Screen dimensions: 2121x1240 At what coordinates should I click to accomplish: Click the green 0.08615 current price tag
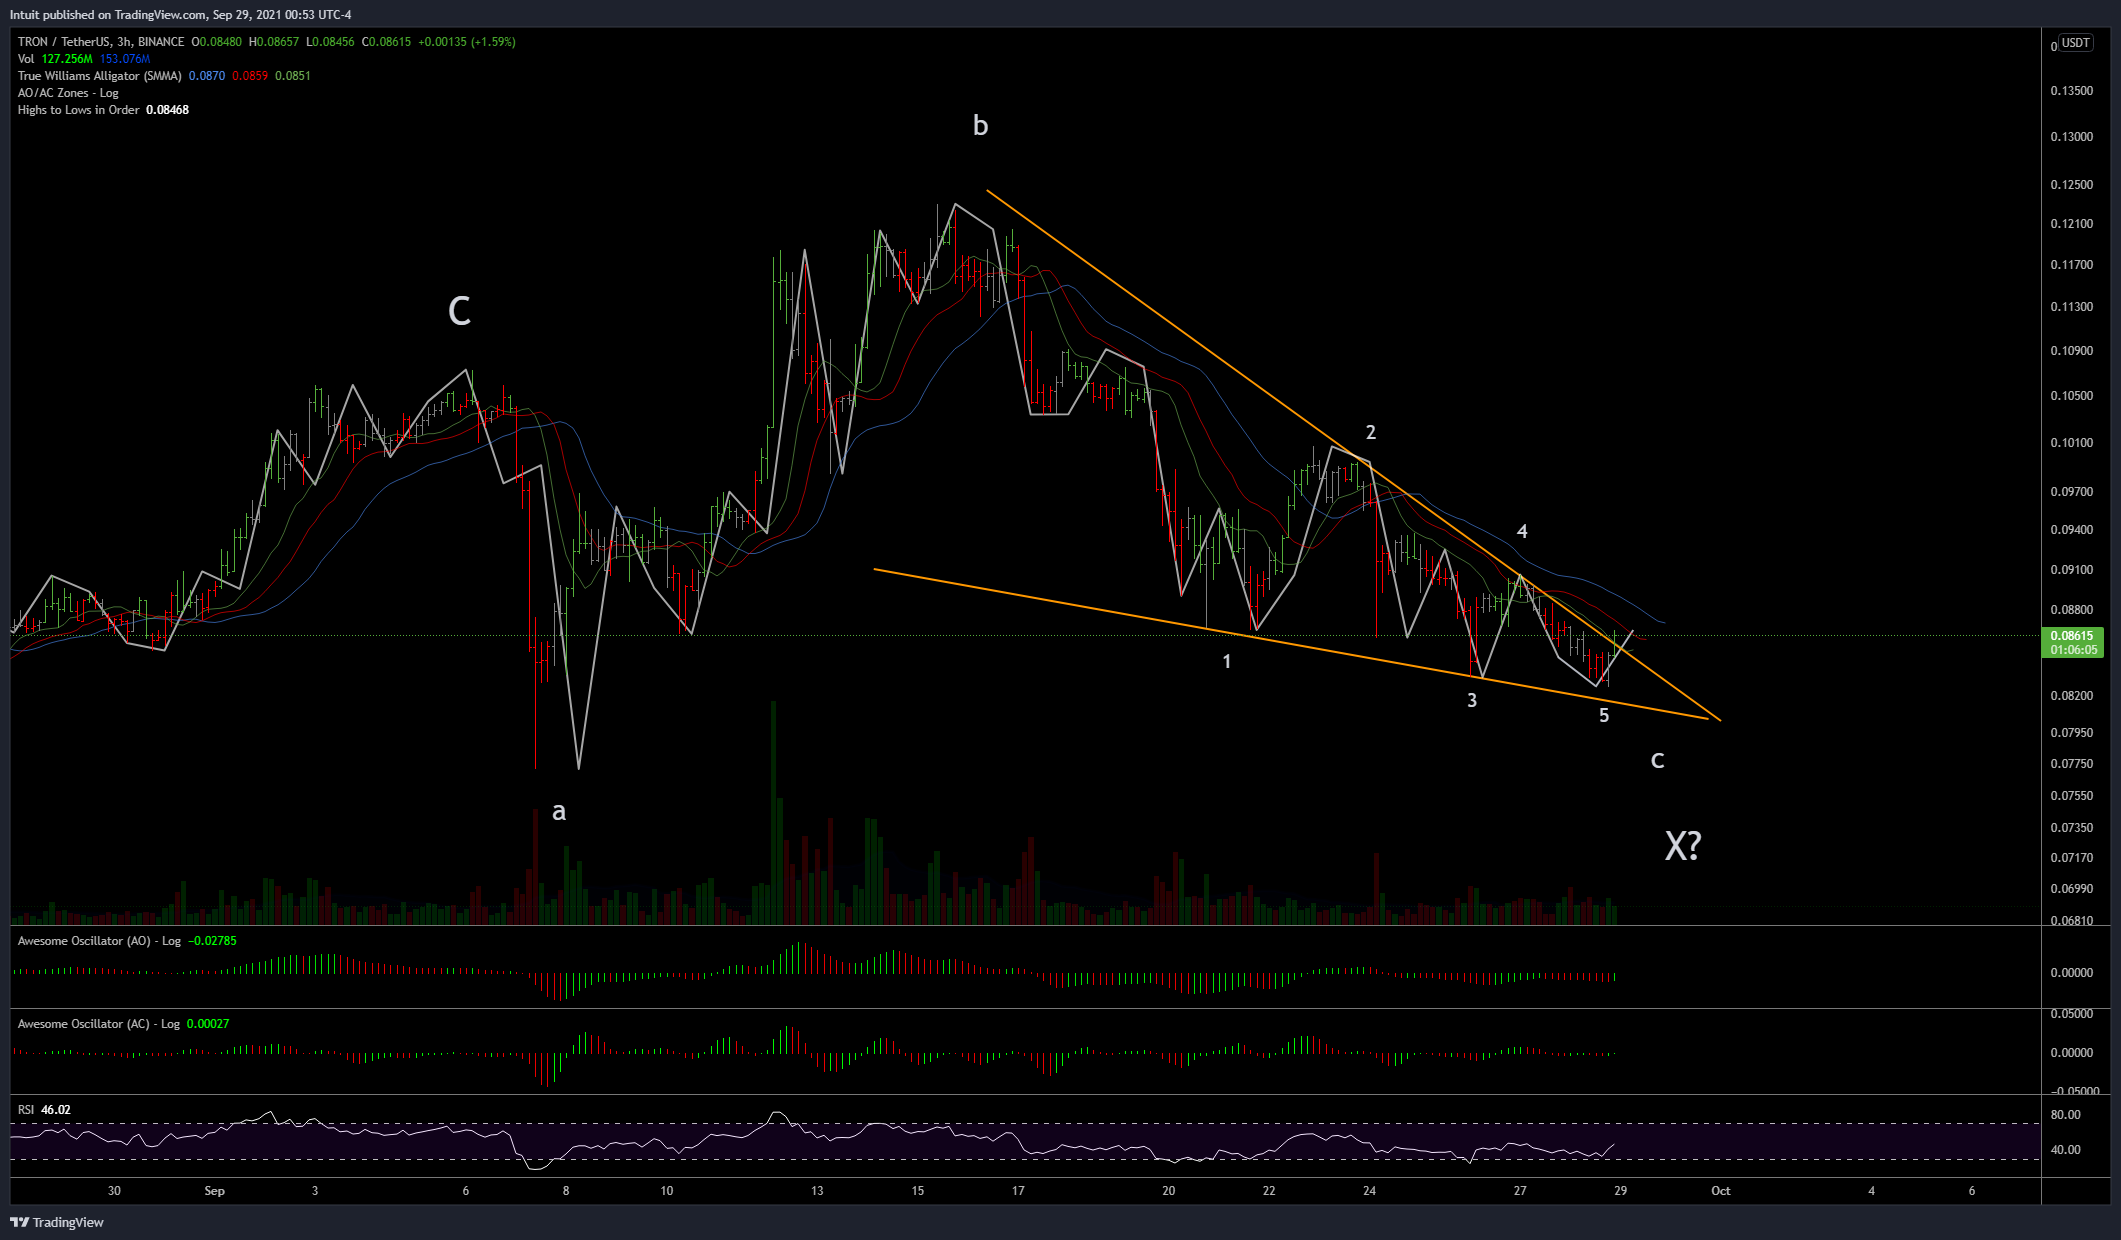(2072, 642)
